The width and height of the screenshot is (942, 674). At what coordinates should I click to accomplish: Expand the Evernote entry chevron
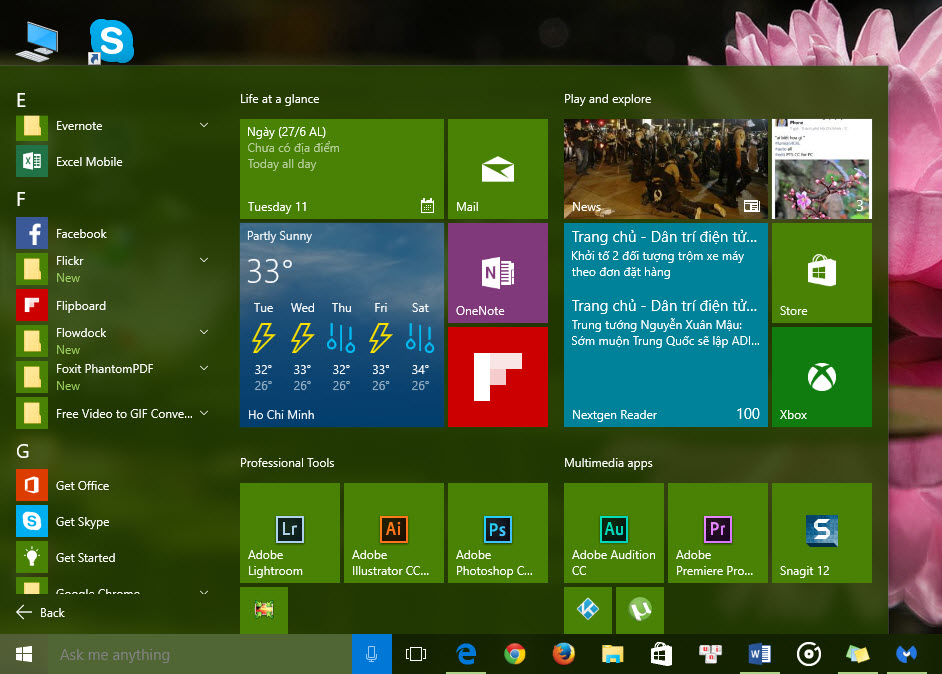pyautogui.click(x=203, y=125)
